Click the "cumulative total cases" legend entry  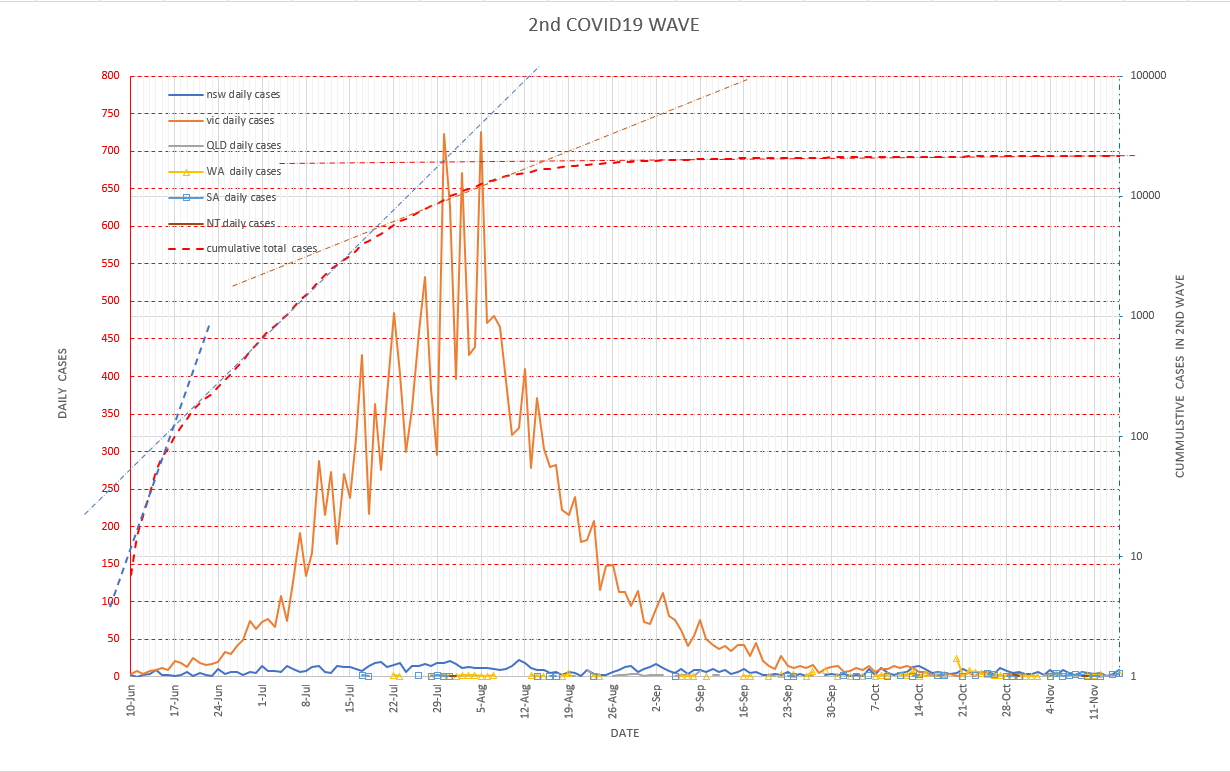tap(243, 248)
